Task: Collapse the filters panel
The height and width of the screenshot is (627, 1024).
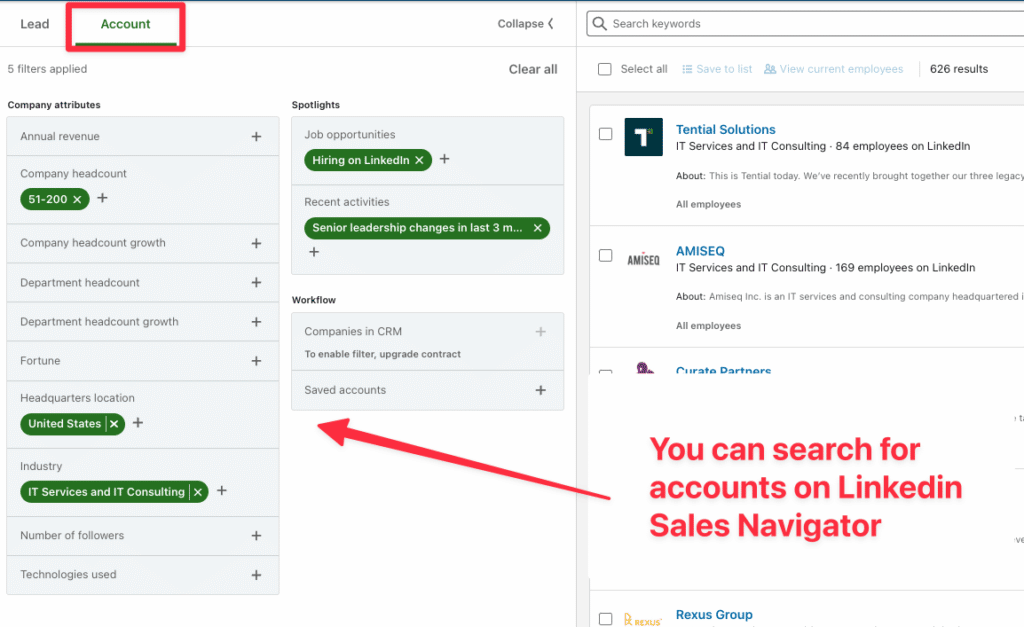Action: 526,24
